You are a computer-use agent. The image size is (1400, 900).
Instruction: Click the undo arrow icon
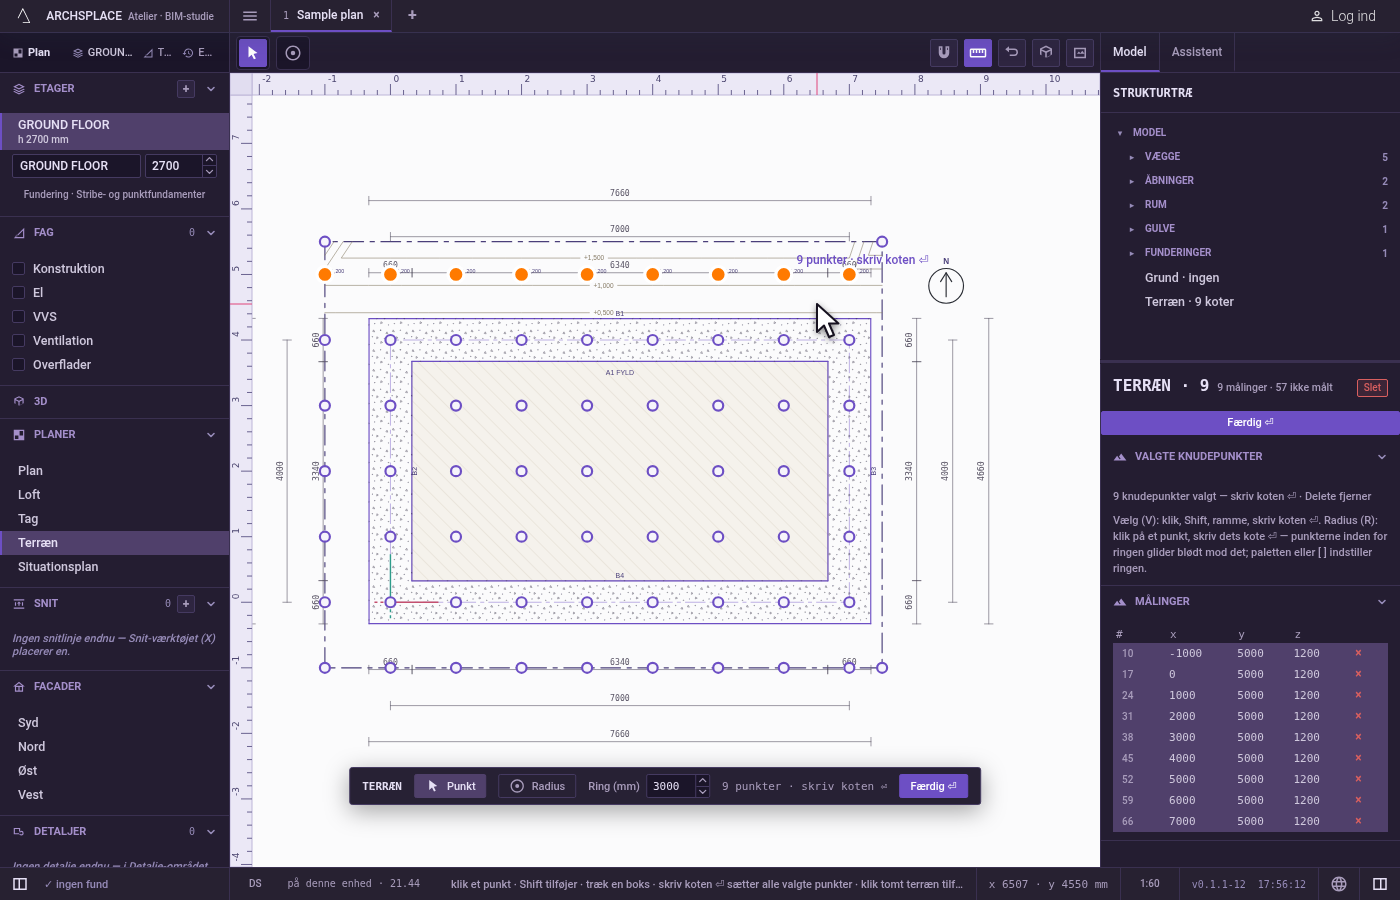pyautogui.click(x=1012, y=52)
